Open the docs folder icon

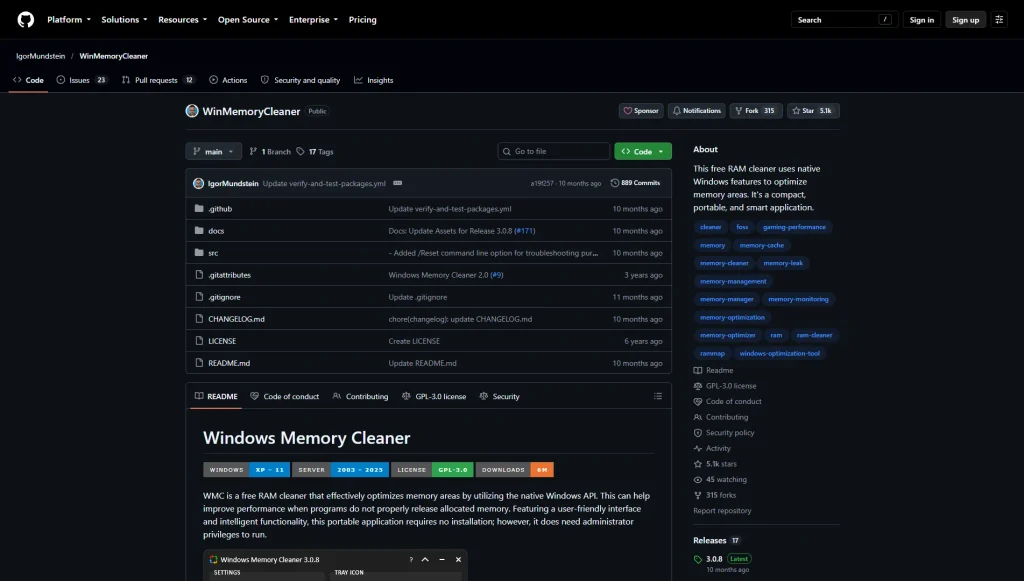tap(199, 230)
